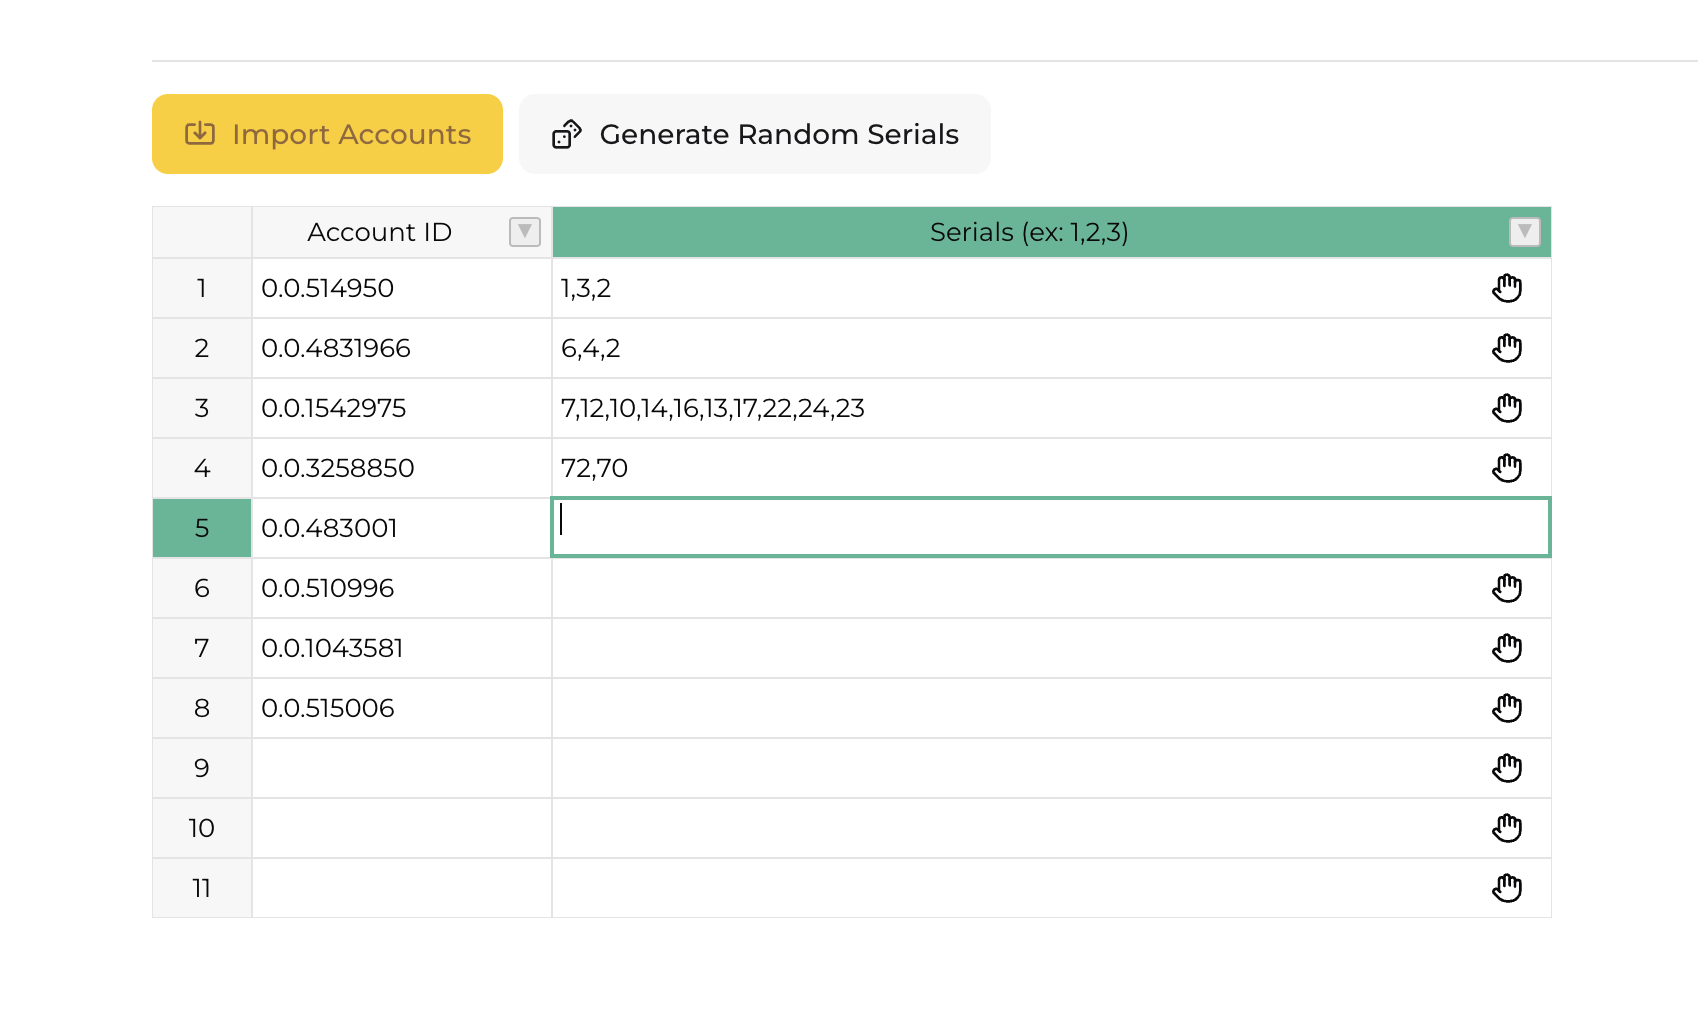Select the row 10 header number
The height and width of the screenshot is (1032, 1698).
[202, 828]
